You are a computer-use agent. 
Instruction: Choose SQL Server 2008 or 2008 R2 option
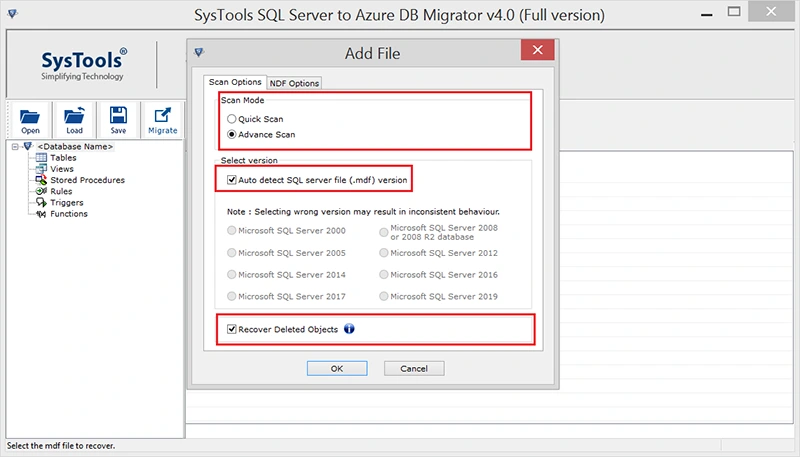[x=384, y=233]
